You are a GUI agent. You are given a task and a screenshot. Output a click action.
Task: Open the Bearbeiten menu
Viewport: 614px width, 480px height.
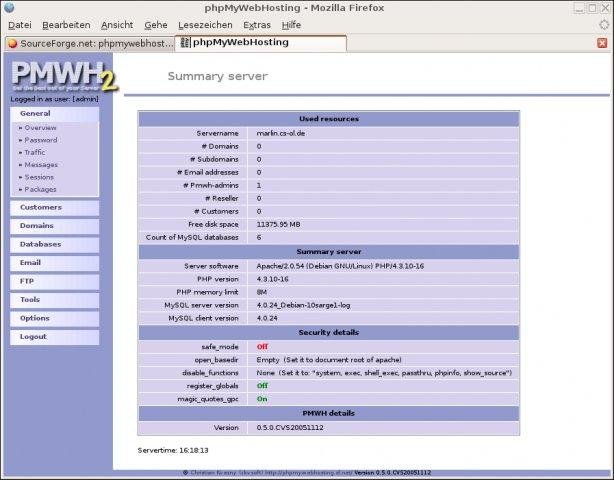coord(66,25)
